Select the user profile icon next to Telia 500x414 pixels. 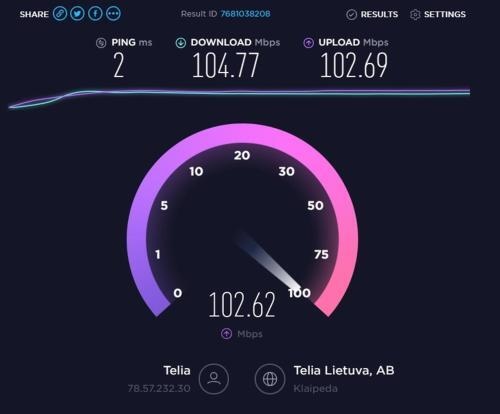coord(214,379)
